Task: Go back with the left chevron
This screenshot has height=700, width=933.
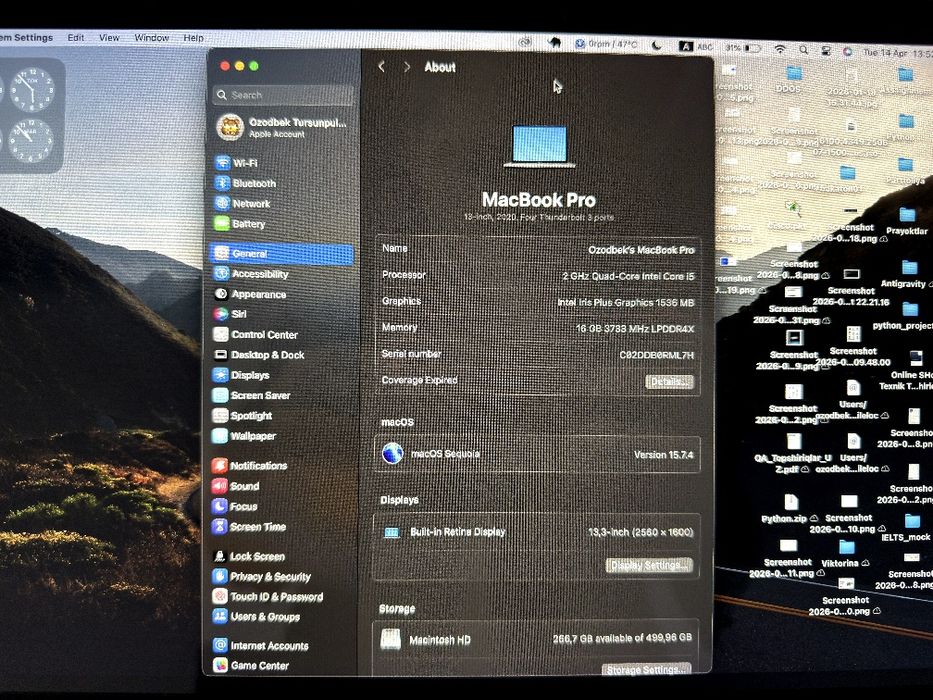Action: tap(382, 67)
